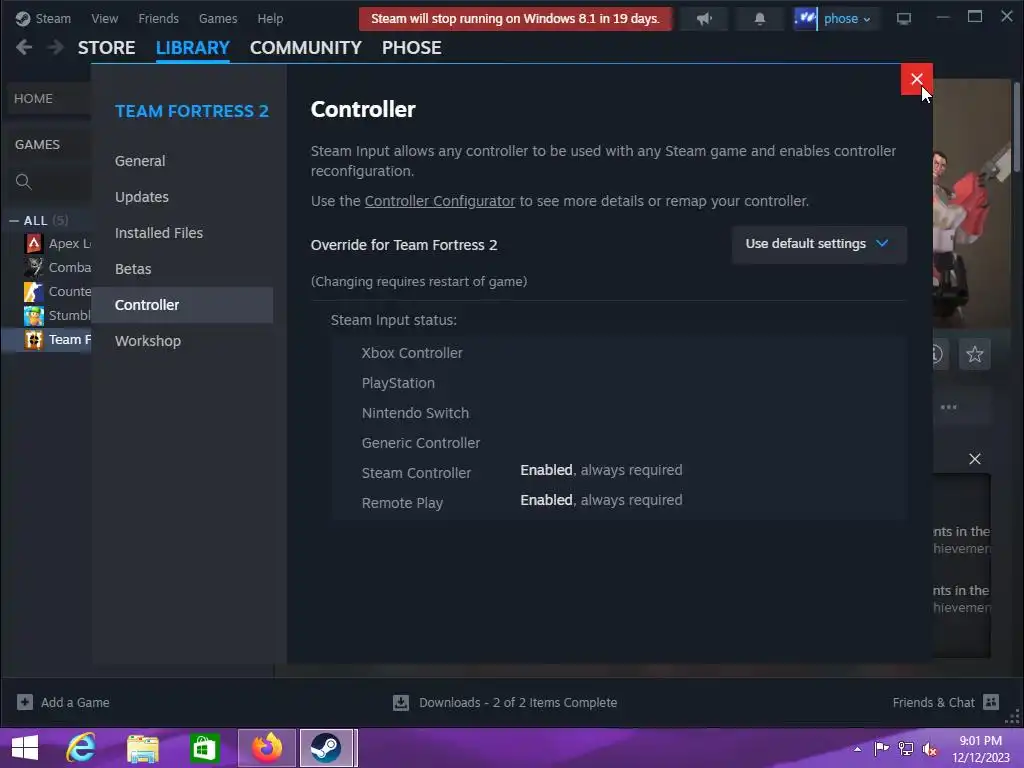The height and width of the screenshot is (768, 1024).
Task: Click the library search magnifier icon
Action: click(24, 182)
